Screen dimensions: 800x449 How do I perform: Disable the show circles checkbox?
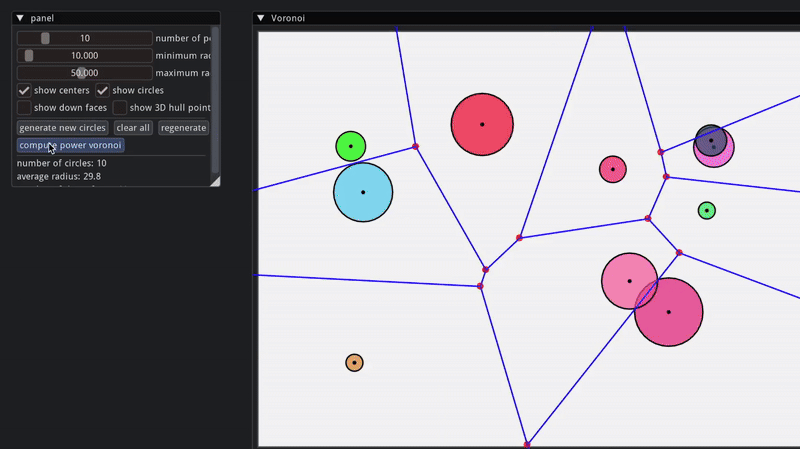coord(102,90)
